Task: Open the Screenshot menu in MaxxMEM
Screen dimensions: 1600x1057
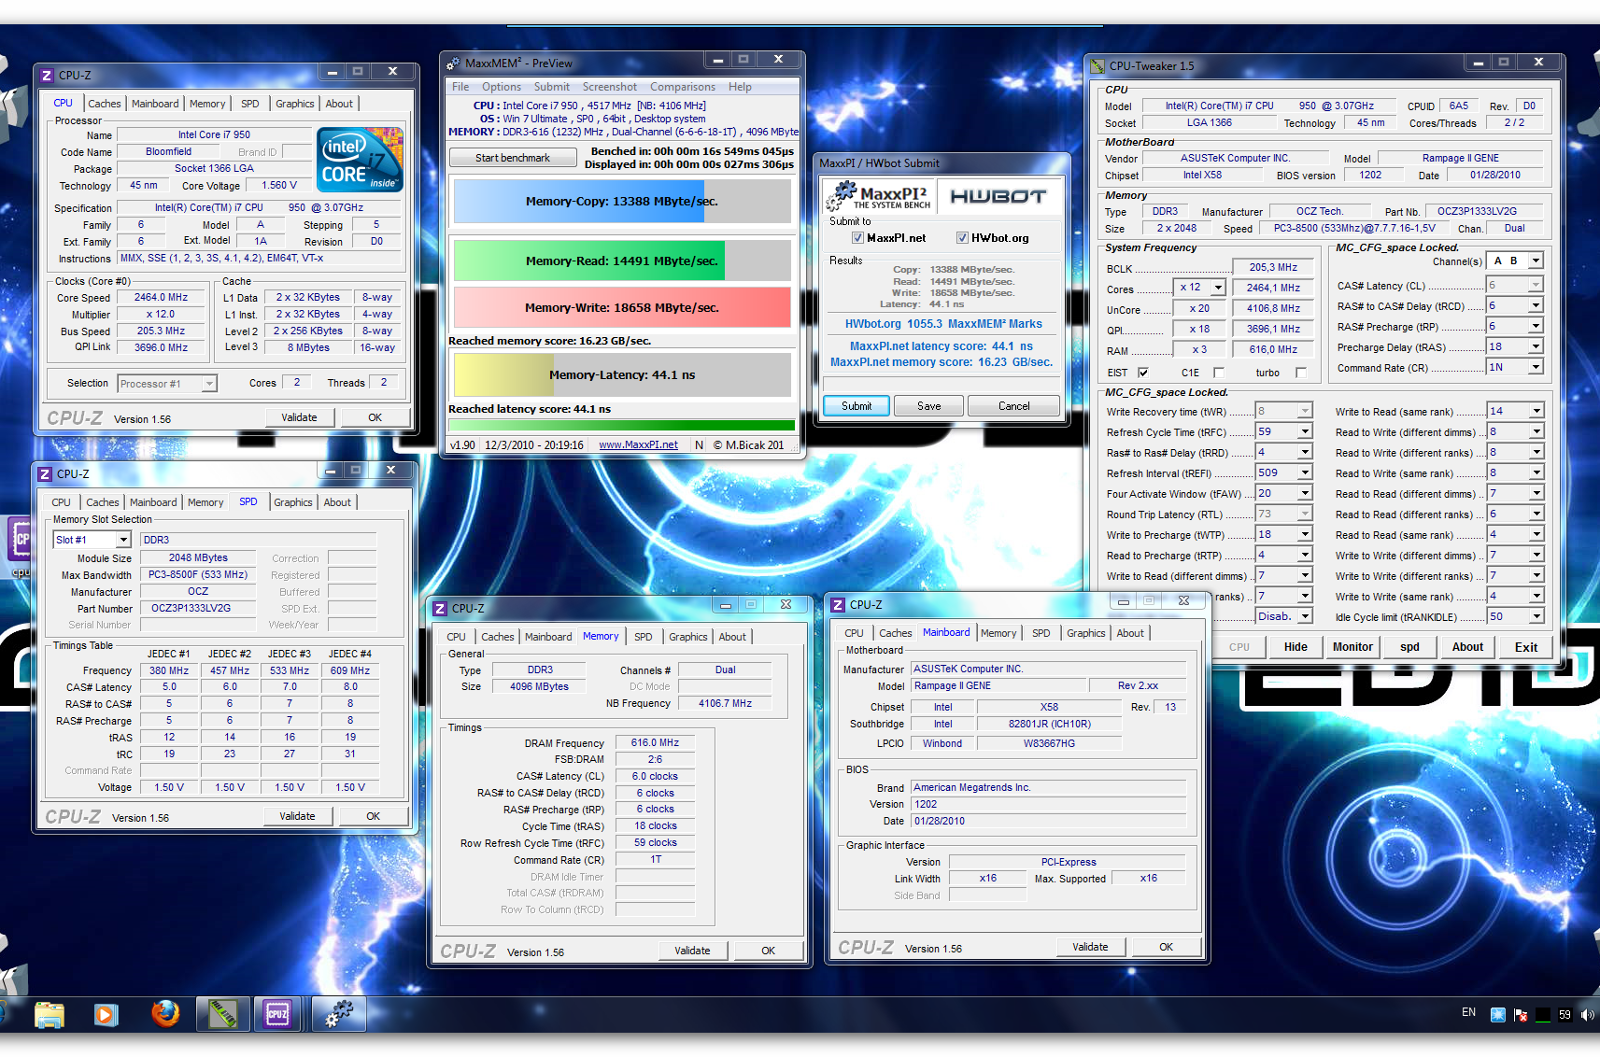Action: [x=609, y=87]
